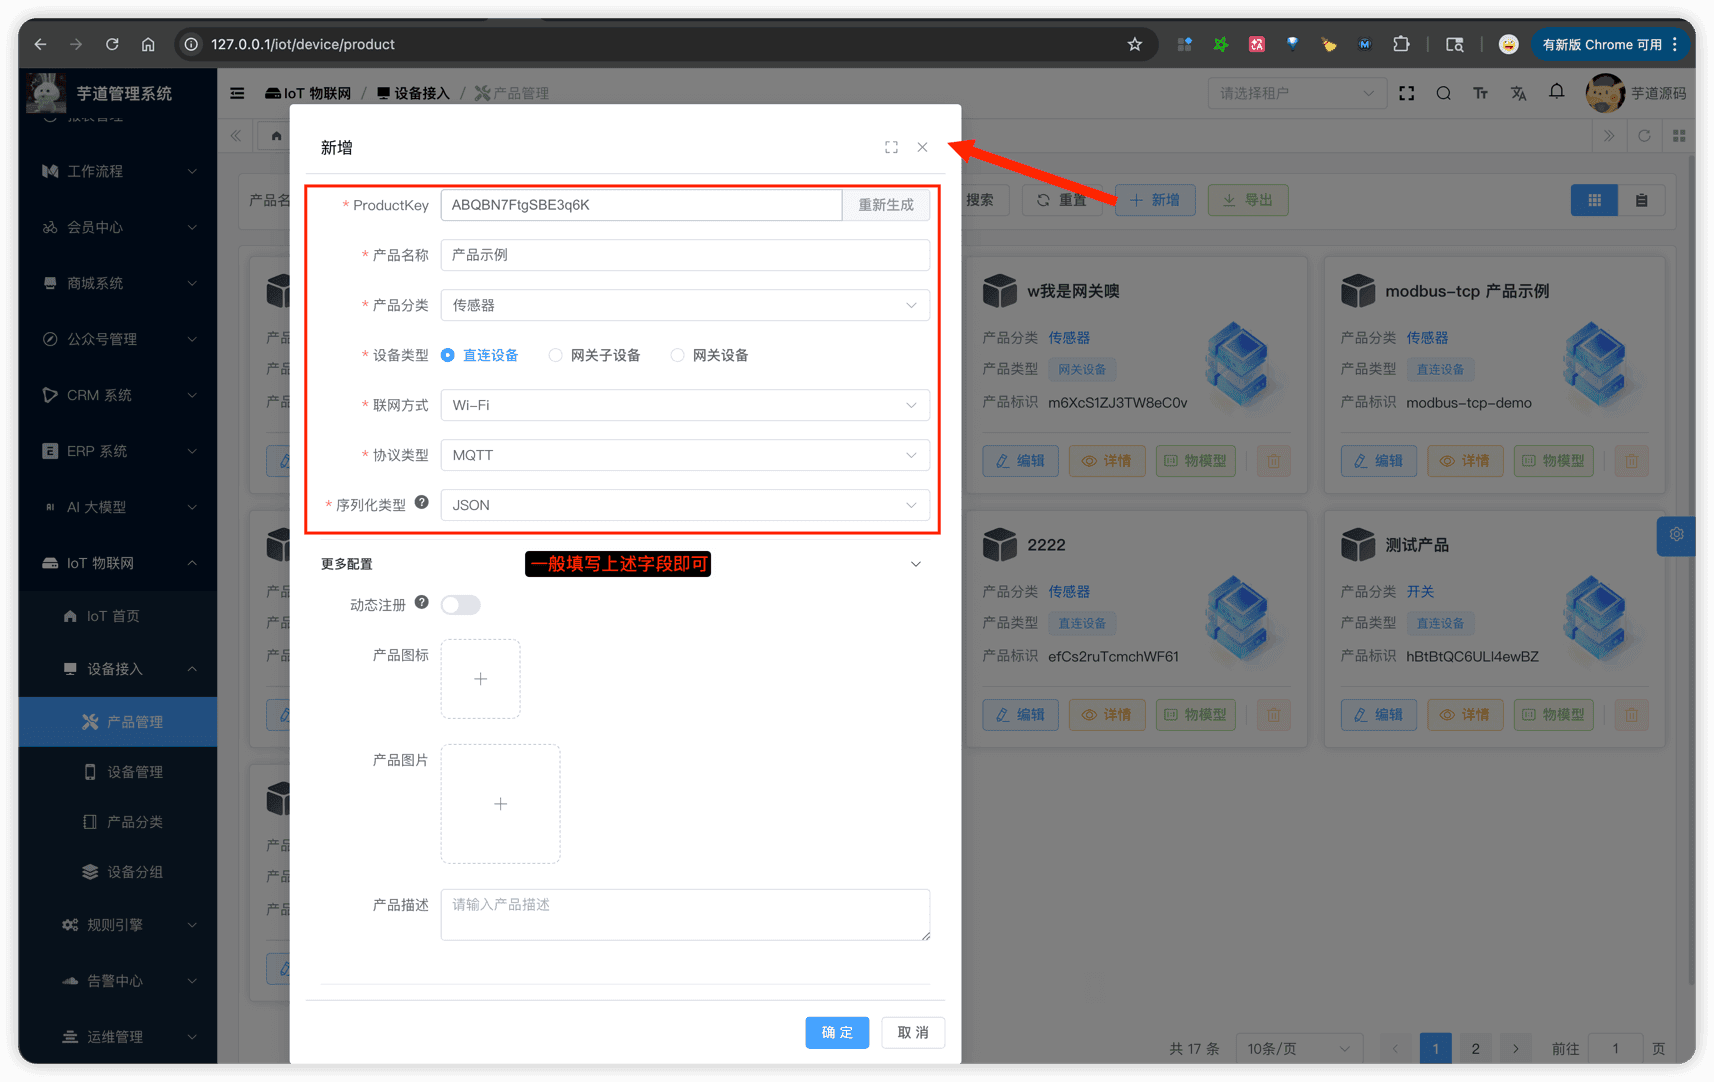Delete the 测试产品 product via trash icon

click(1631, 715)
